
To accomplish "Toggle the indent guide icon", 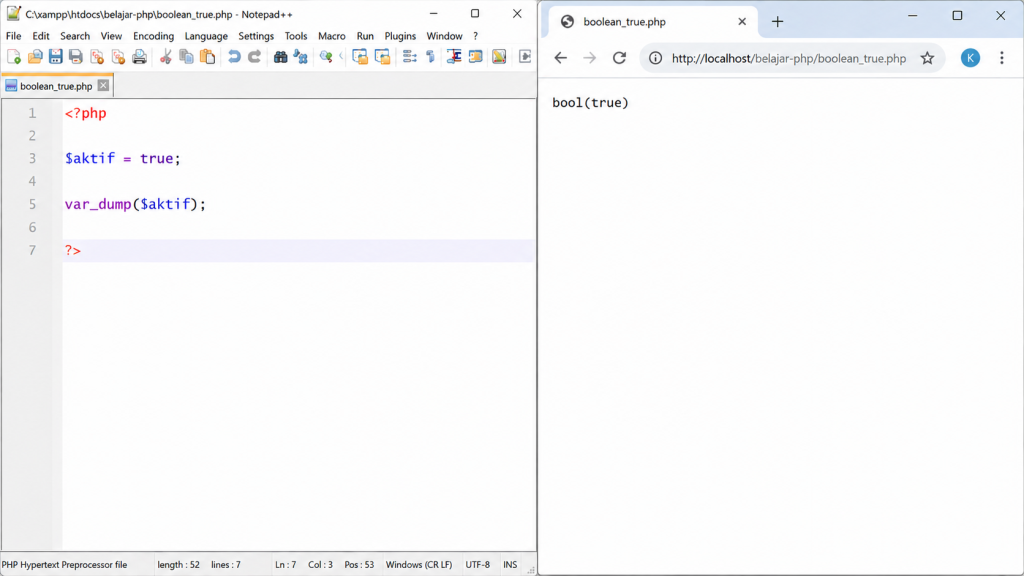I will tap(454, 57).
